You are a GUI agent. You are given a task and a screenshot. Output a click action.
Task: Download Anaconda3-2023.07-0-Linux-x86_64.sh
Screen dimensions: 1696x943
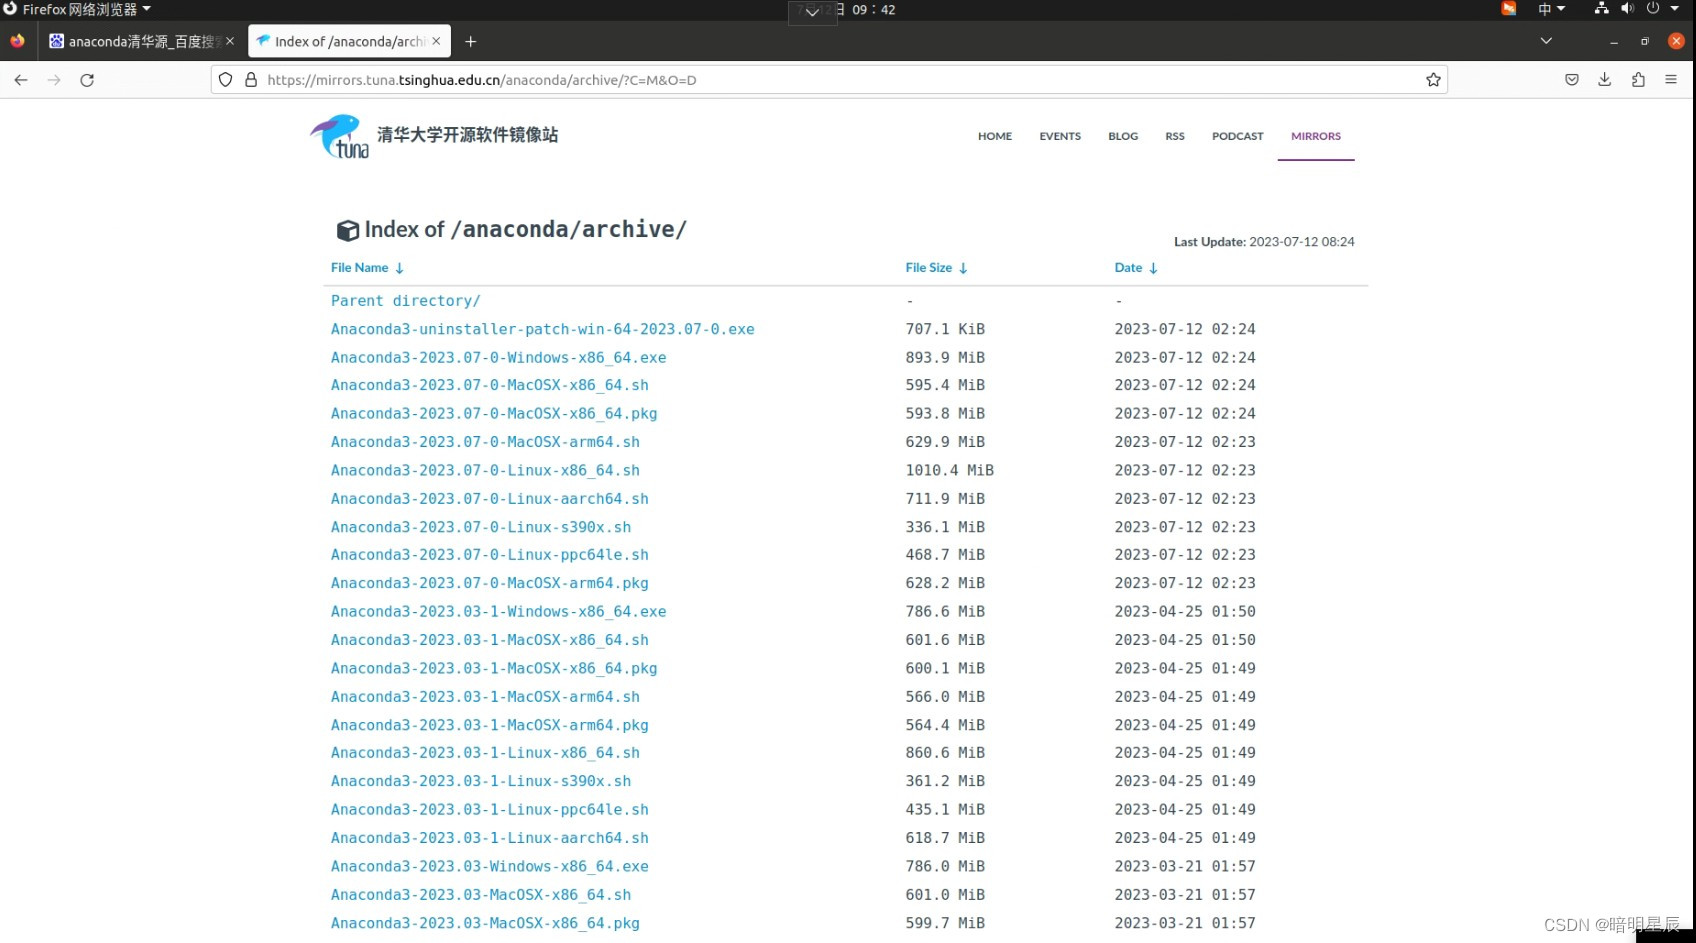[x=485, y=471]
